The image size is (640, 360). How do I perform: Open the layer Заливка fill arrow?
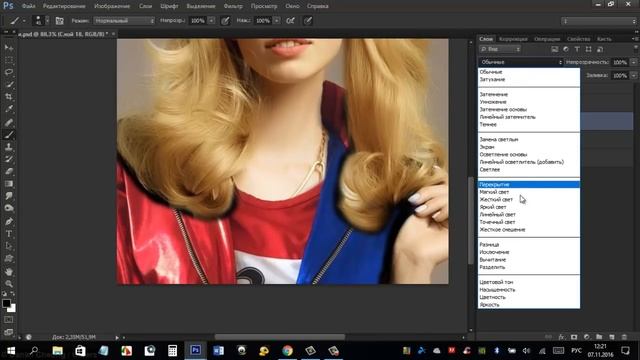point(633,76)
